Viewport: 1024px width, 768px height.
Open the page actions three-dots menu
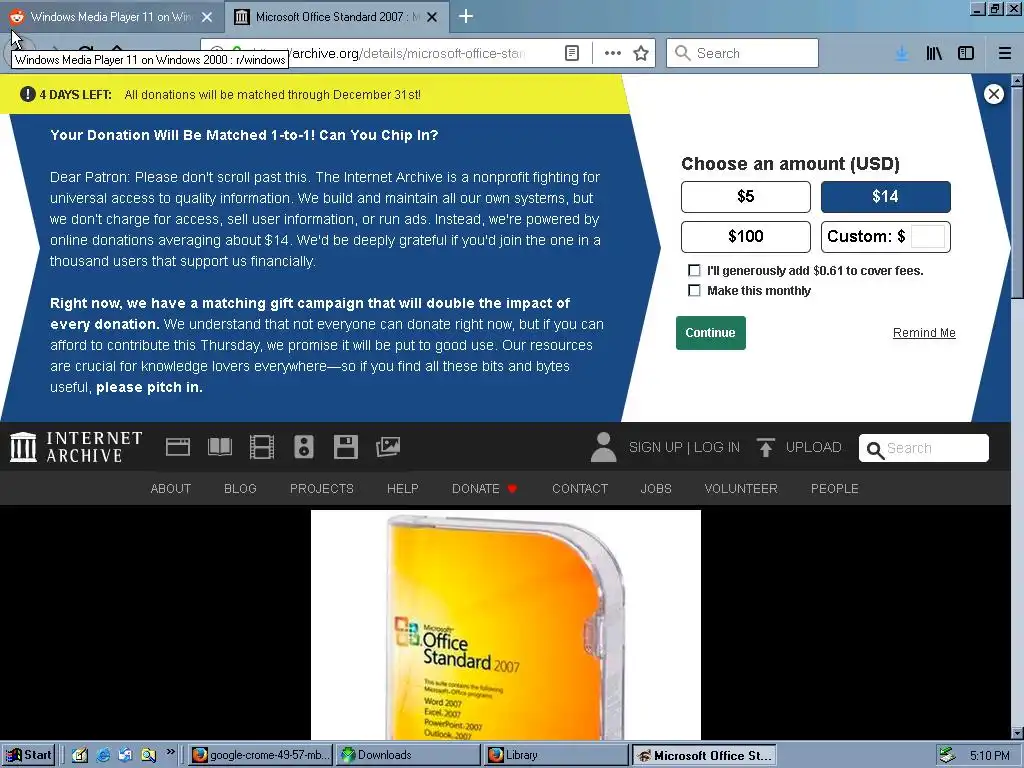coord(613,54)
